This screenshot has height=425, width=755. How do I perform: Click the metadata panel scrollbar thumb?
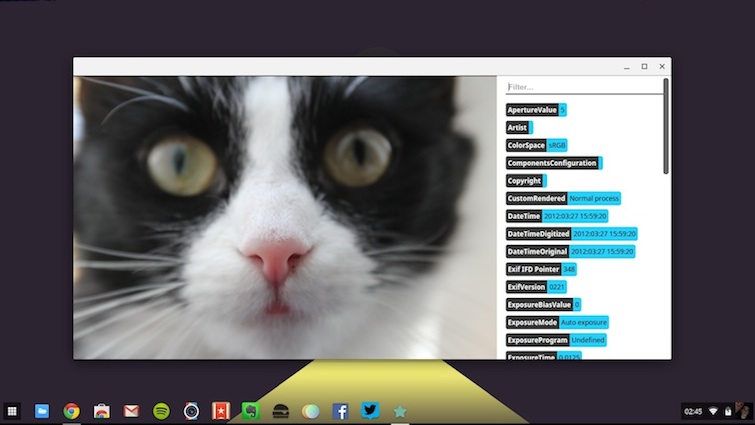point(666,126)
